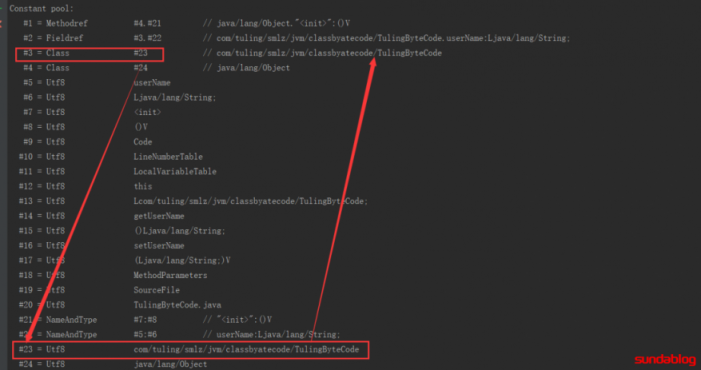Viewport: 701px width, 370px height.
Task: Click the #3 = Class entry in red box
Action: [x=89, y=55]
